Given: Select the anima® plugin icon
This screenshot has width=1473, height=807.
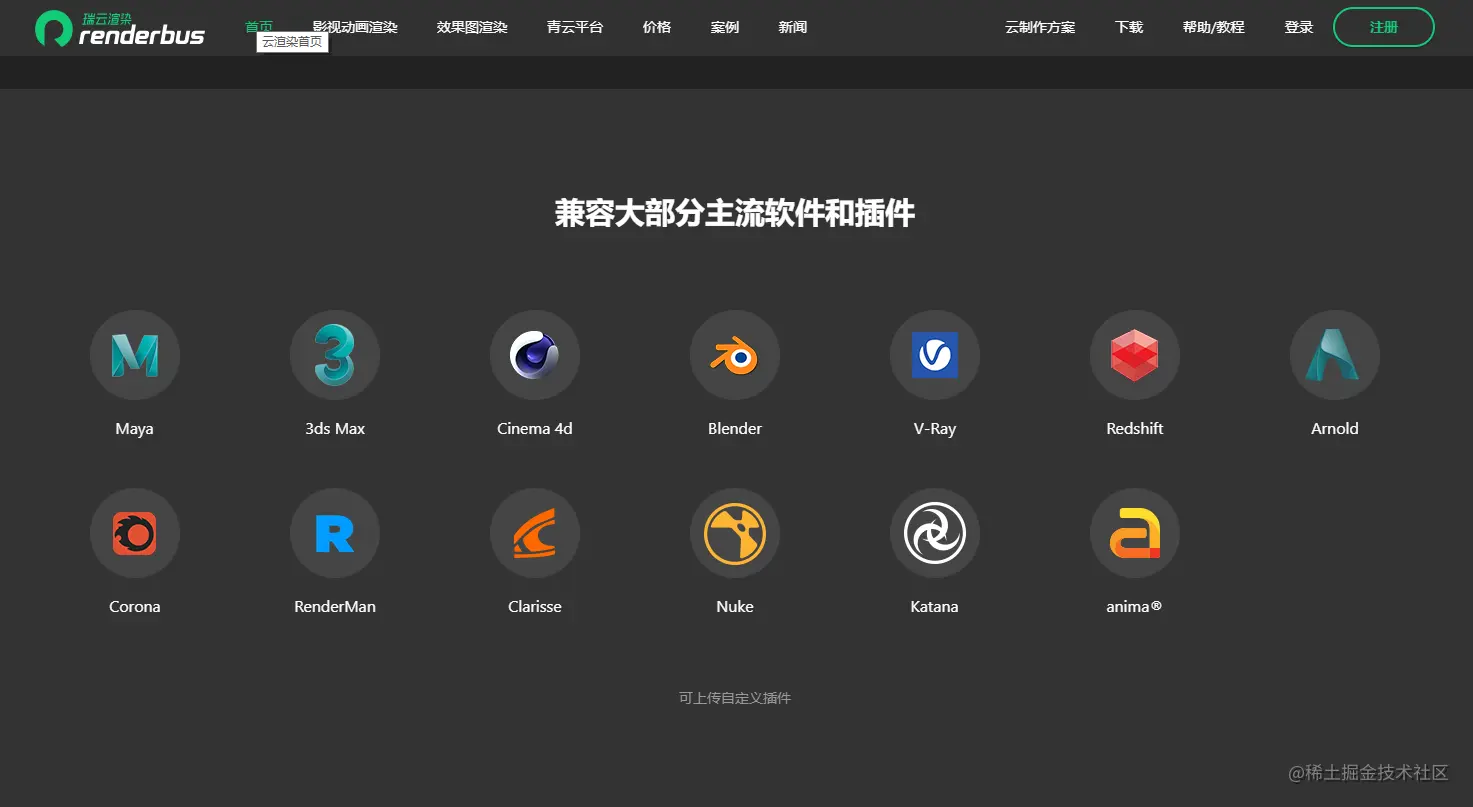Looking at the screenshot, I should click(x=1134, y=532).
